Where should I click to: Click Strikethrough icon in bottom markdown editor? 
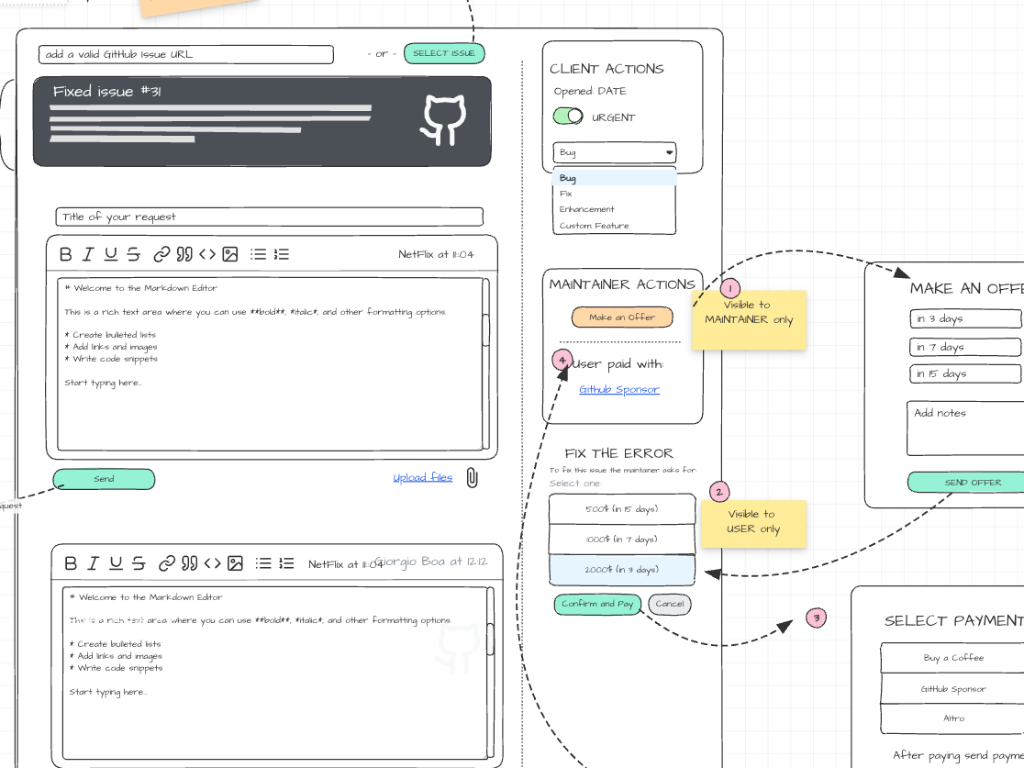(138, 563)
